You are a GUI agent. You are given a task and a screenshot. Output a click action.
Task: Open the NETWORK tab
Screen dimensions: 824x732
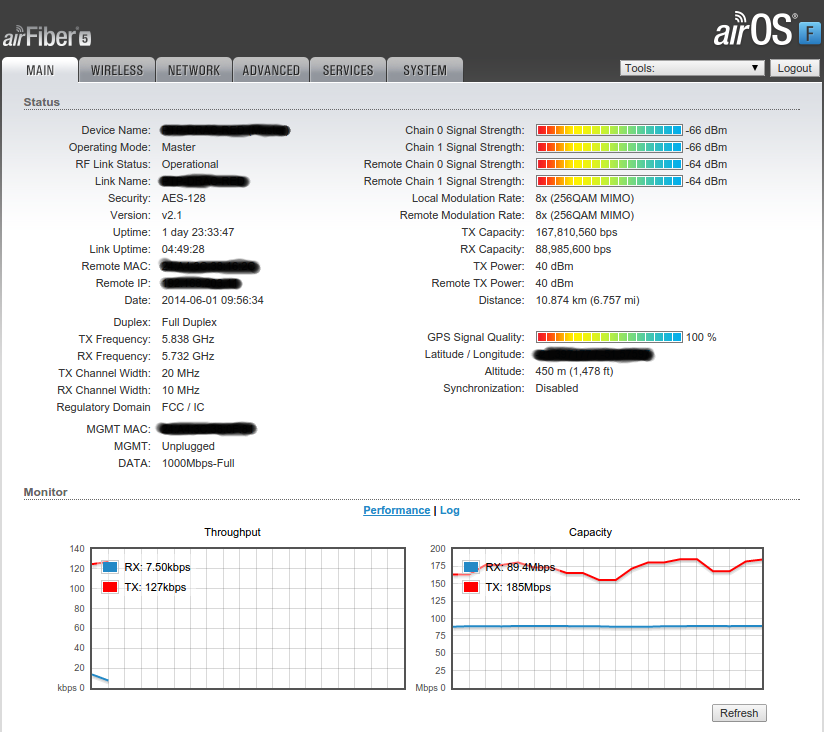(194, 70)
